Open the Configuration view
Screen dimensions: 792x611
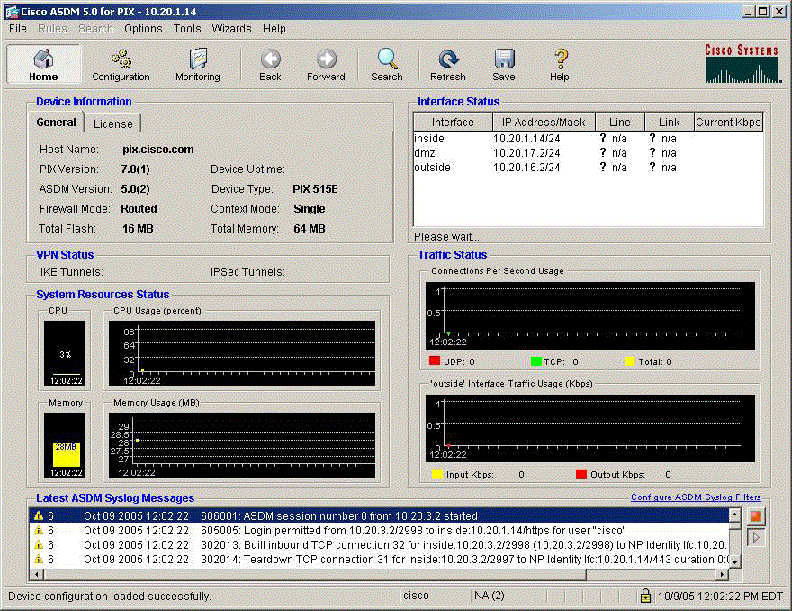[121, 64]
